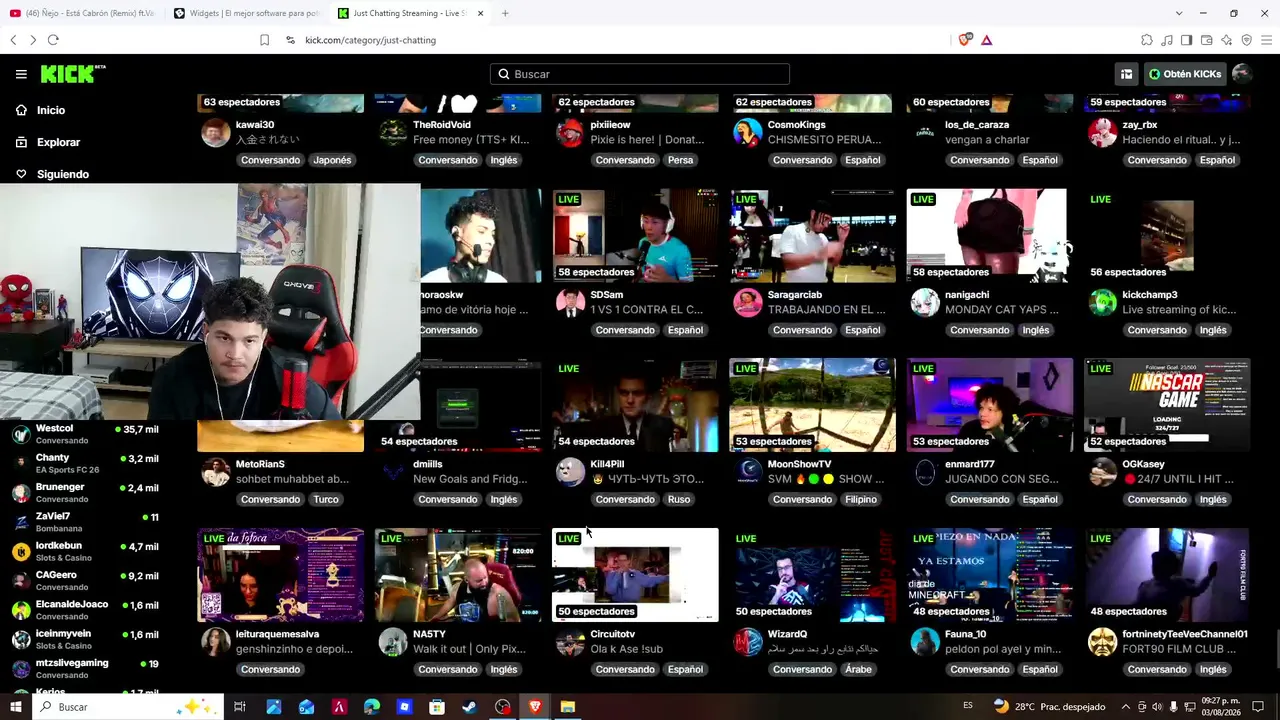Open NA5TY's live stream thumbnail
Image resolution: width=1280 pixels, height=720 pixels.
458,575
